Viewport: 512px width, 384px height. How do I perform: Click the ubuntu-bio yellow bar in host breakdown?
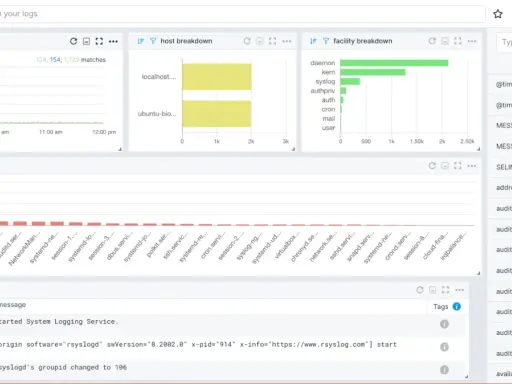click(x=217, y=114)
